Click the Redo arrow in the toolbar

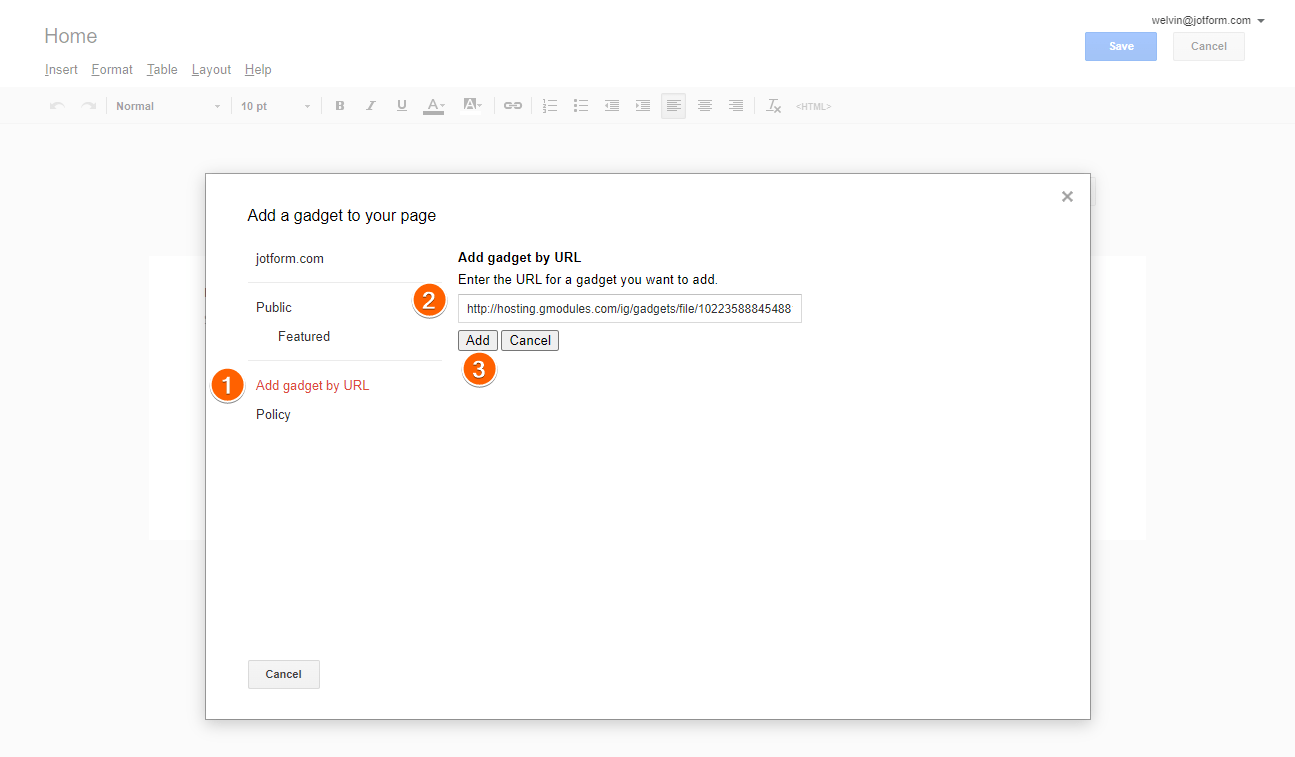pyautogui.click(x=88, y=106)
